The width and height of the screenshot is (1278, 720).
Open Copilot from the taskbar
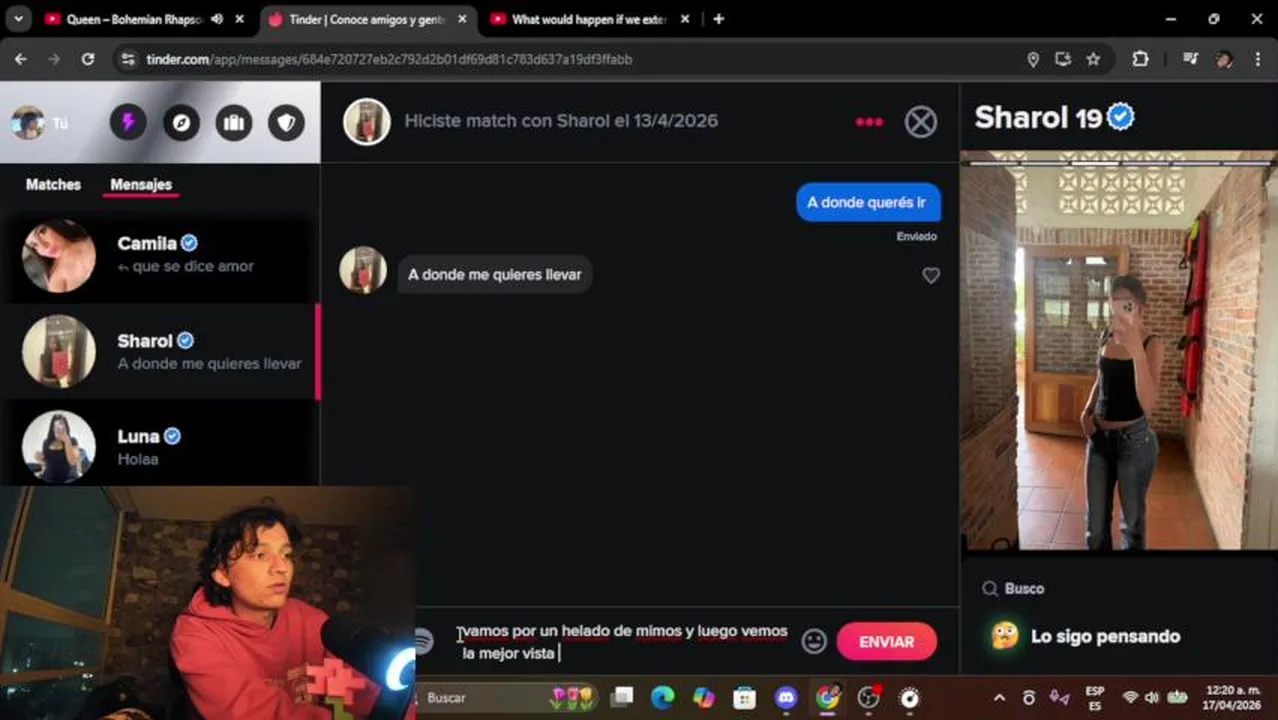tap(703, 697)
